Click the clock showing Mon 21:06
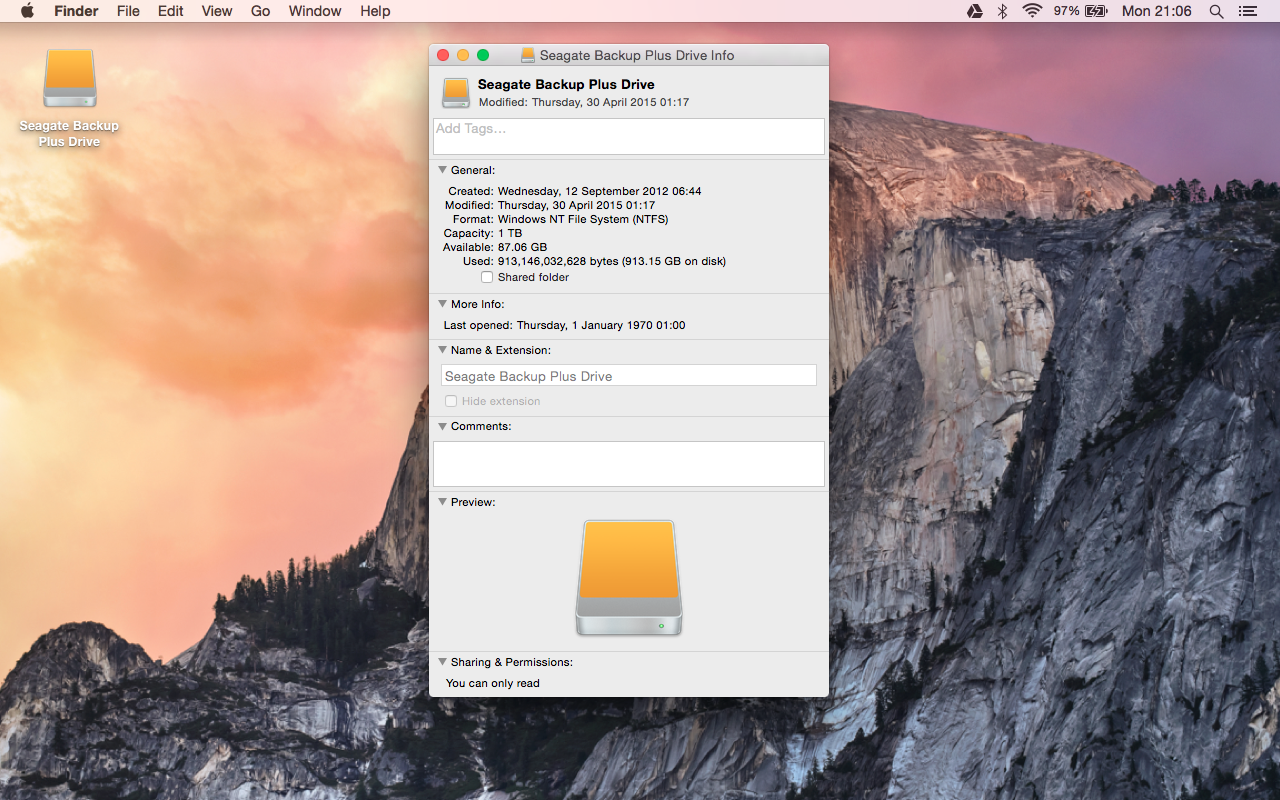 pyautogui.click(x=1157, y=11)
